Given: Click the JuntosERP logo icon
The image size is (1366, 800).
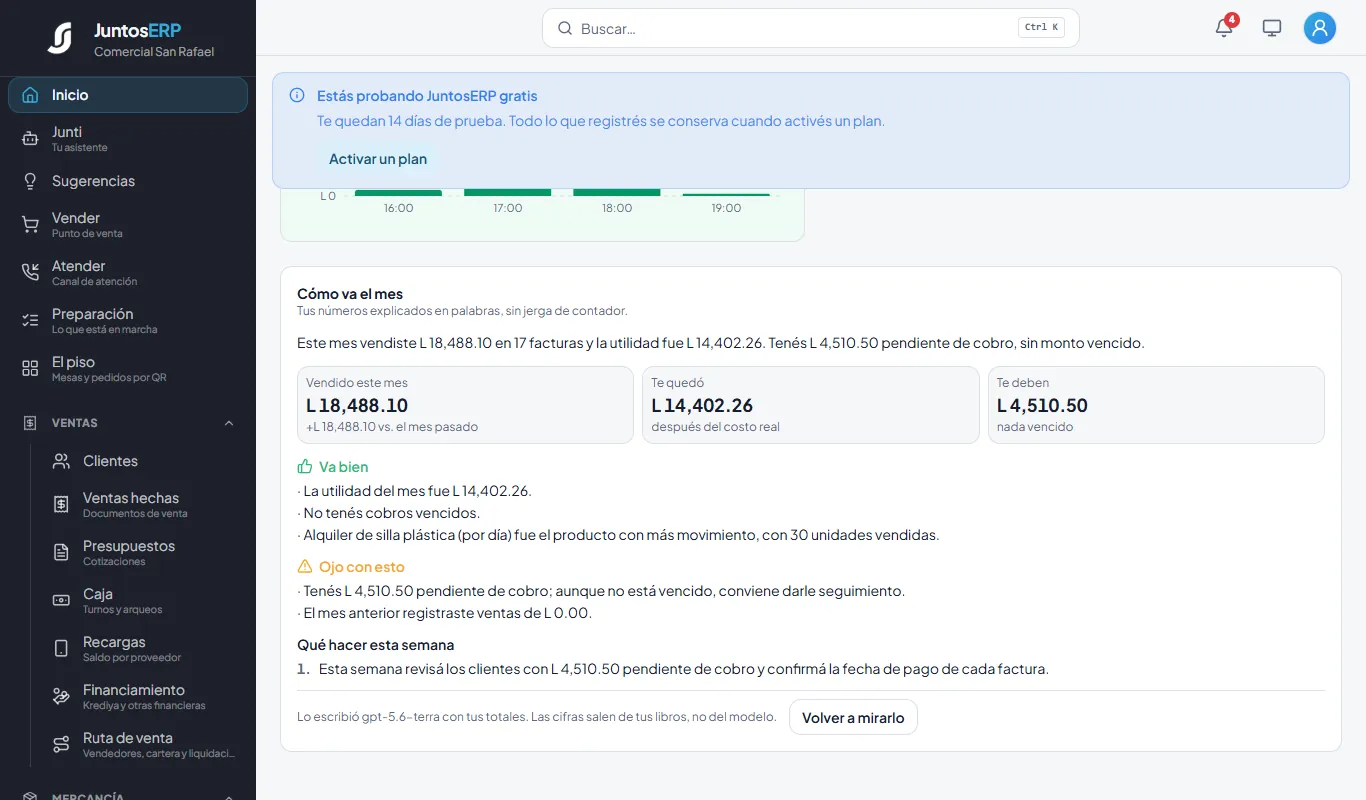Looking at the screenshot, I should (60, 38).
